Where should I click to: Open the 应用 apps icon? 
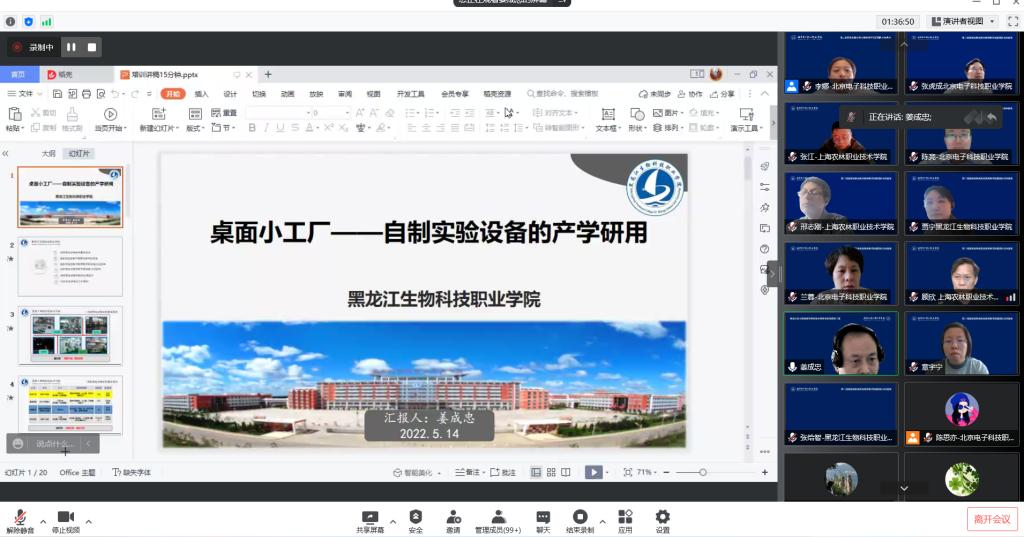(x=625, y=518)
